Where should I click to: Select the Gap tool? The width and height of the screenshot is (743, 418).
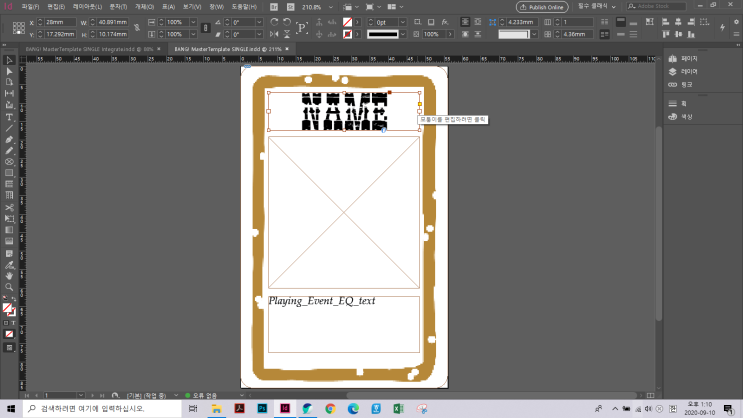9,93
